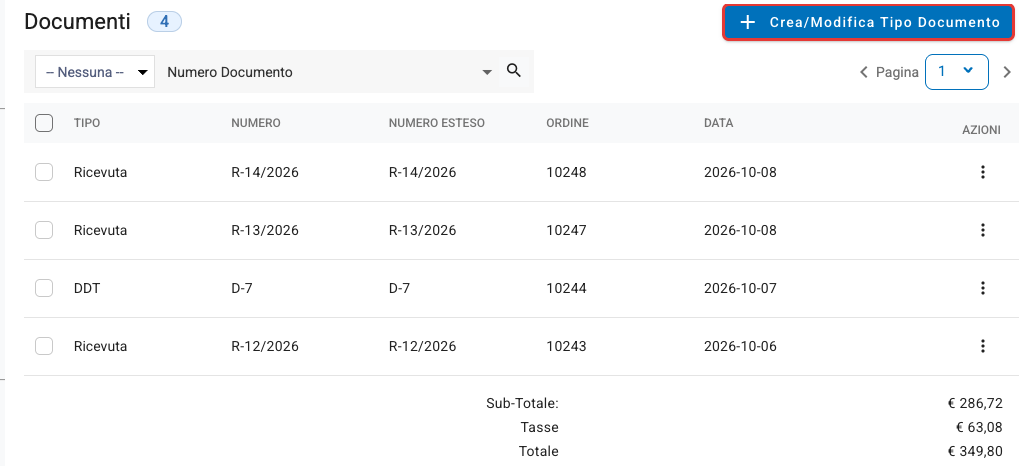Viewport: 1023px width, 466px height.
Task: Sort by TIPO column header
Action: (x=87, y=123)
